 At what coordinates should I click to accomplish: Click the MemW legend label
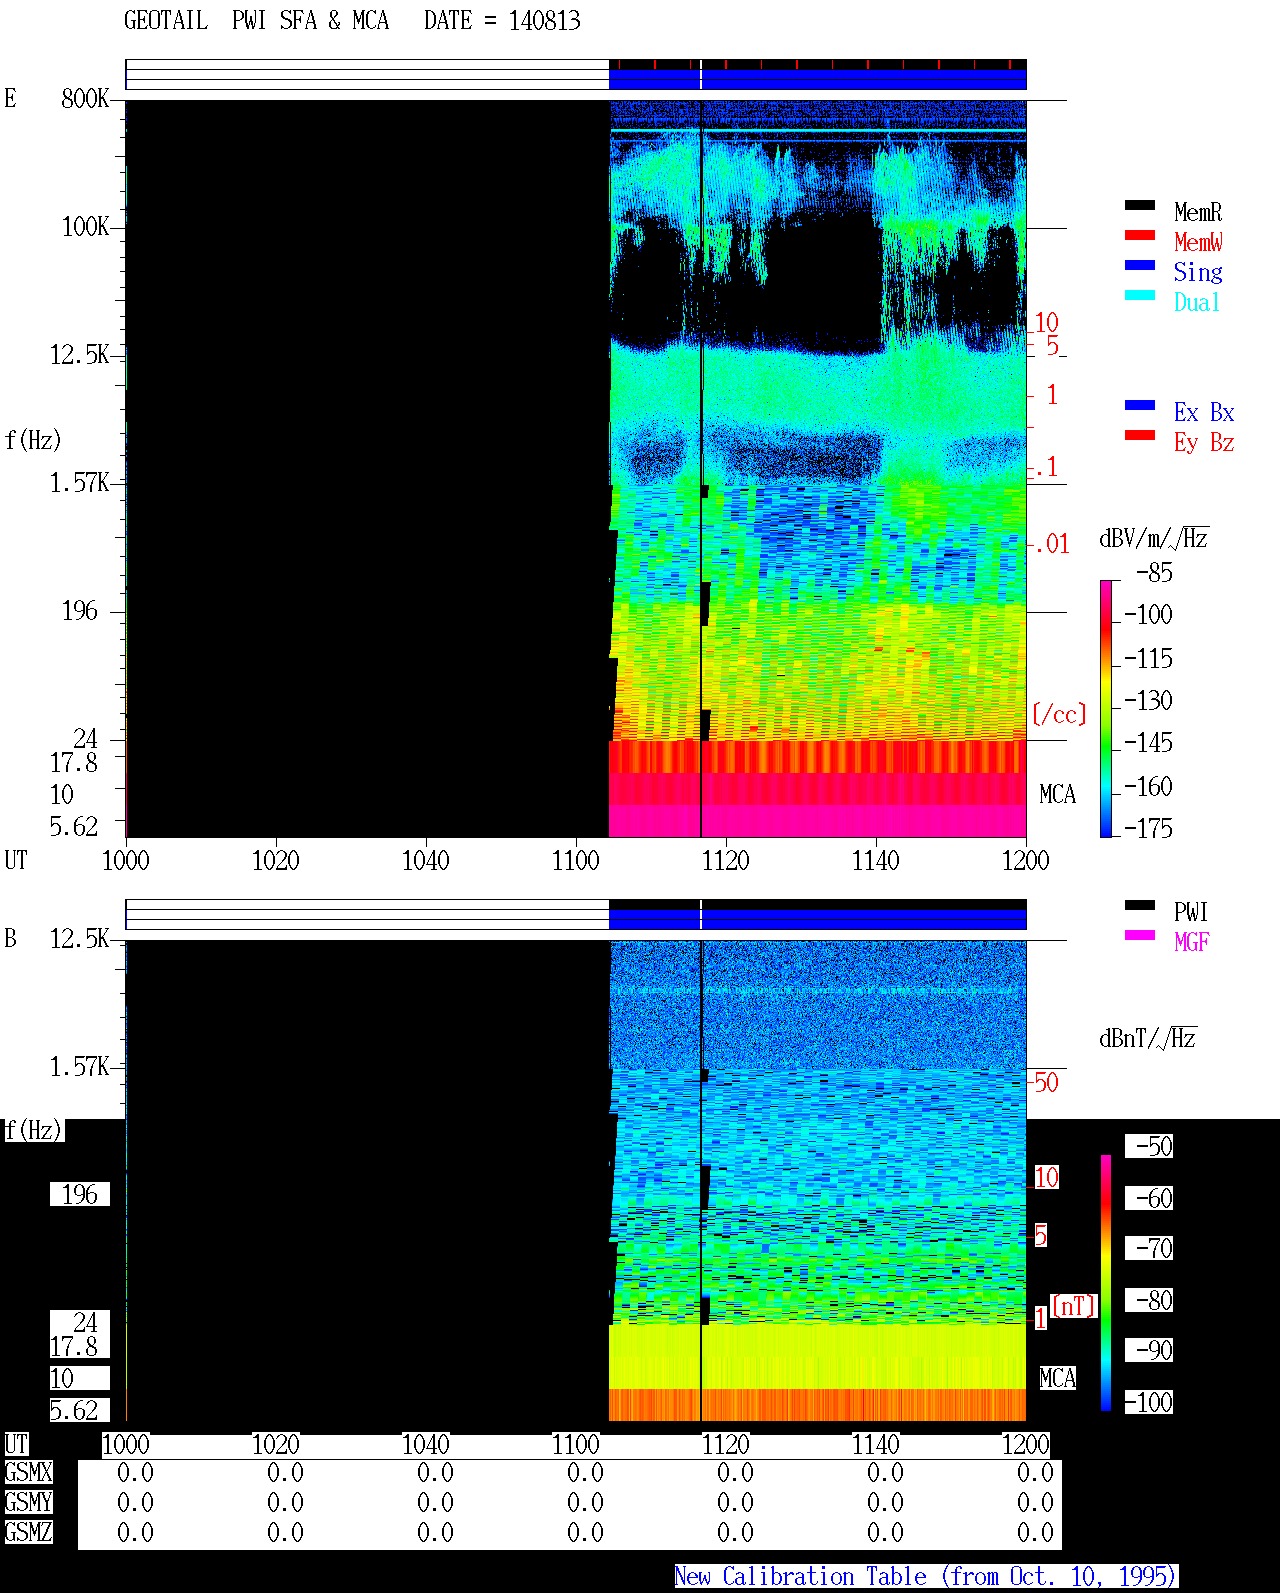1198,242
